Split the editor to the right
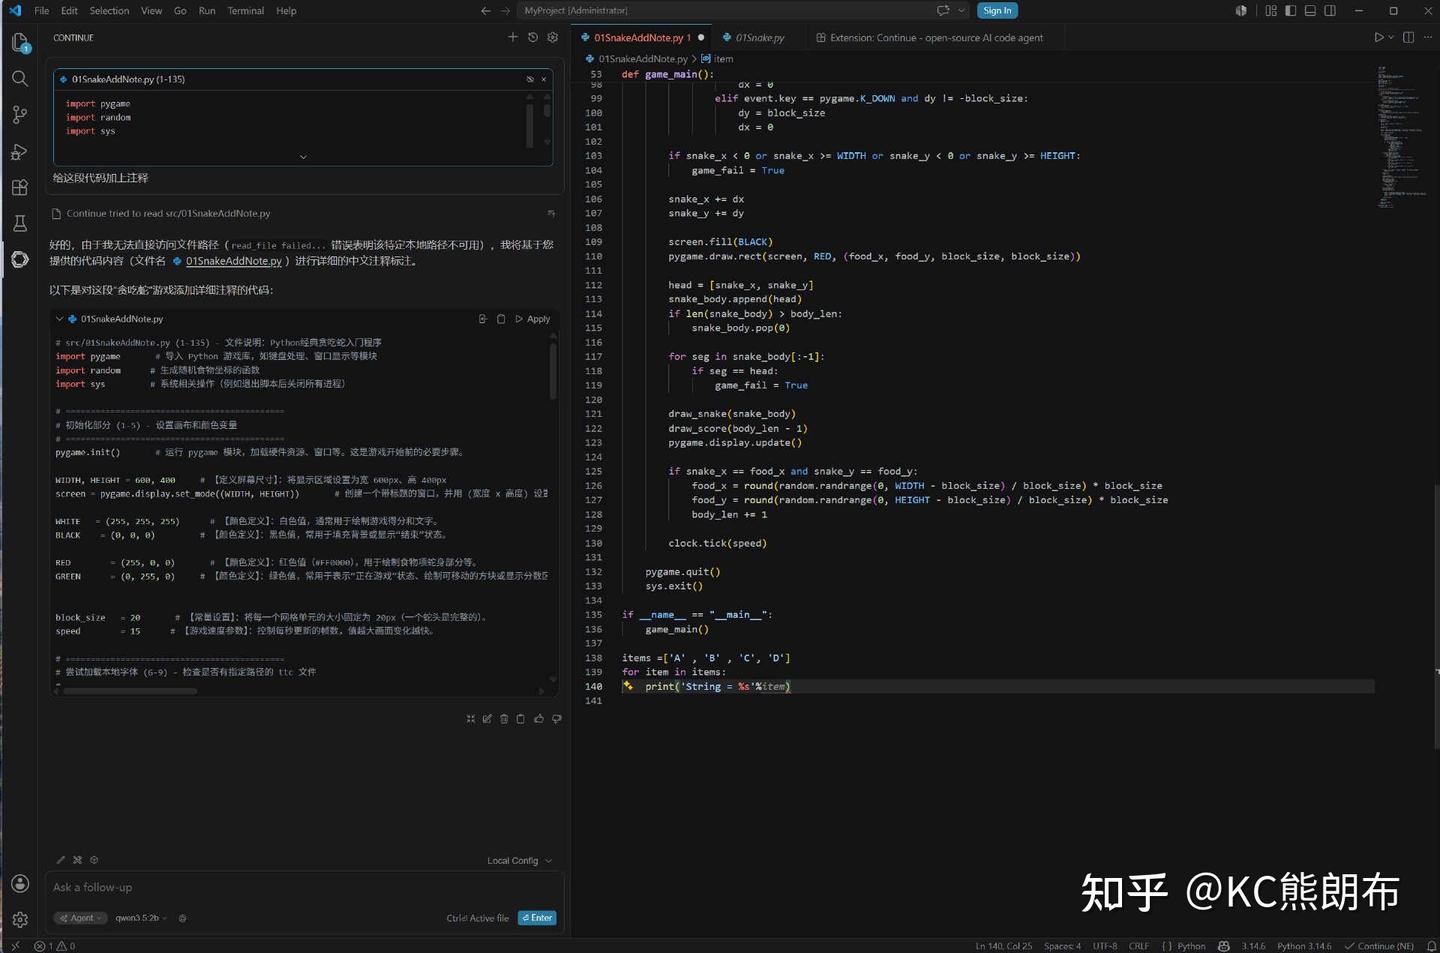This screenshot has height=953, width=1440. (1408, 38)
